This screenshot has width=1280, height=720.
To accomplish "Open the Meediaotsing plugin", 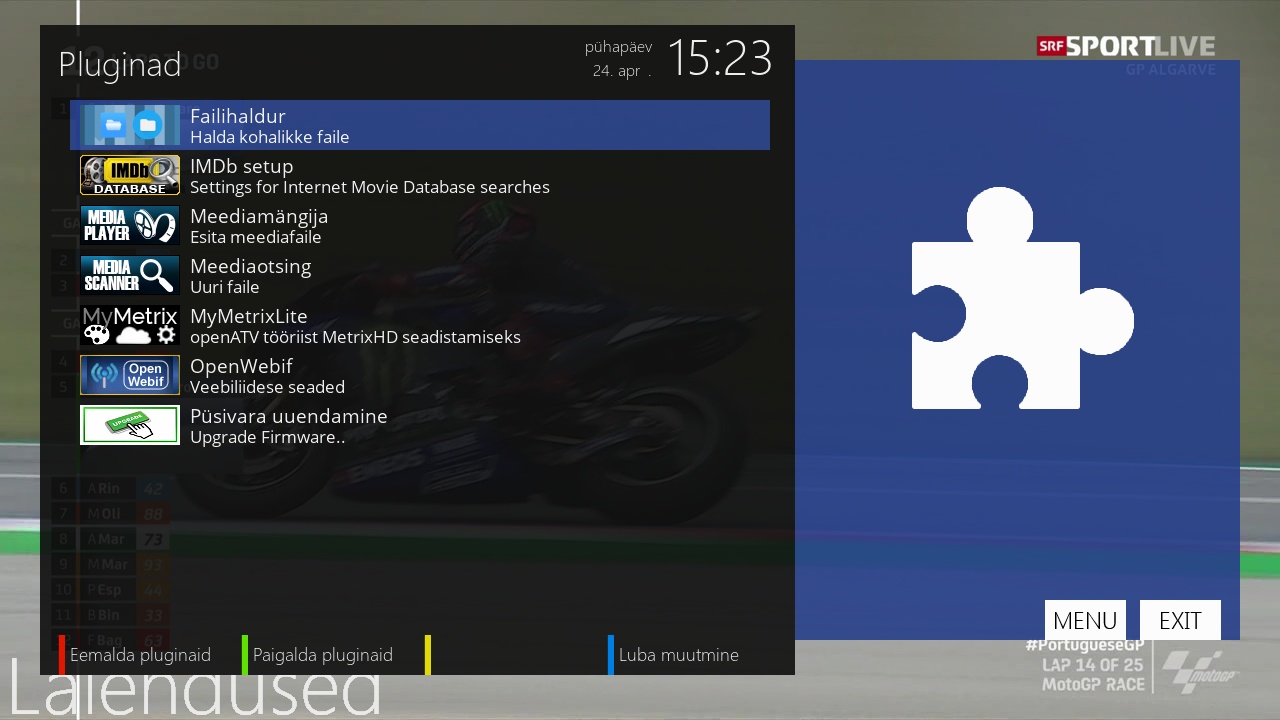I will [x=420, y=275].
